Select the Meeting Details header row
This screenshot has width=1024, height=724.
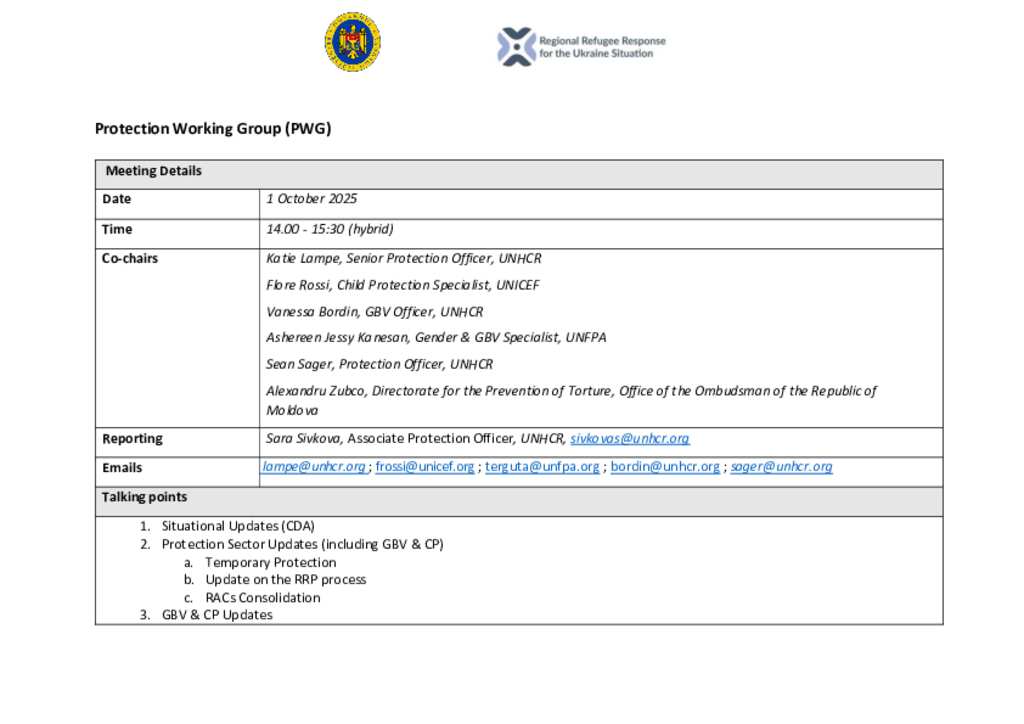tap(518, 171)
